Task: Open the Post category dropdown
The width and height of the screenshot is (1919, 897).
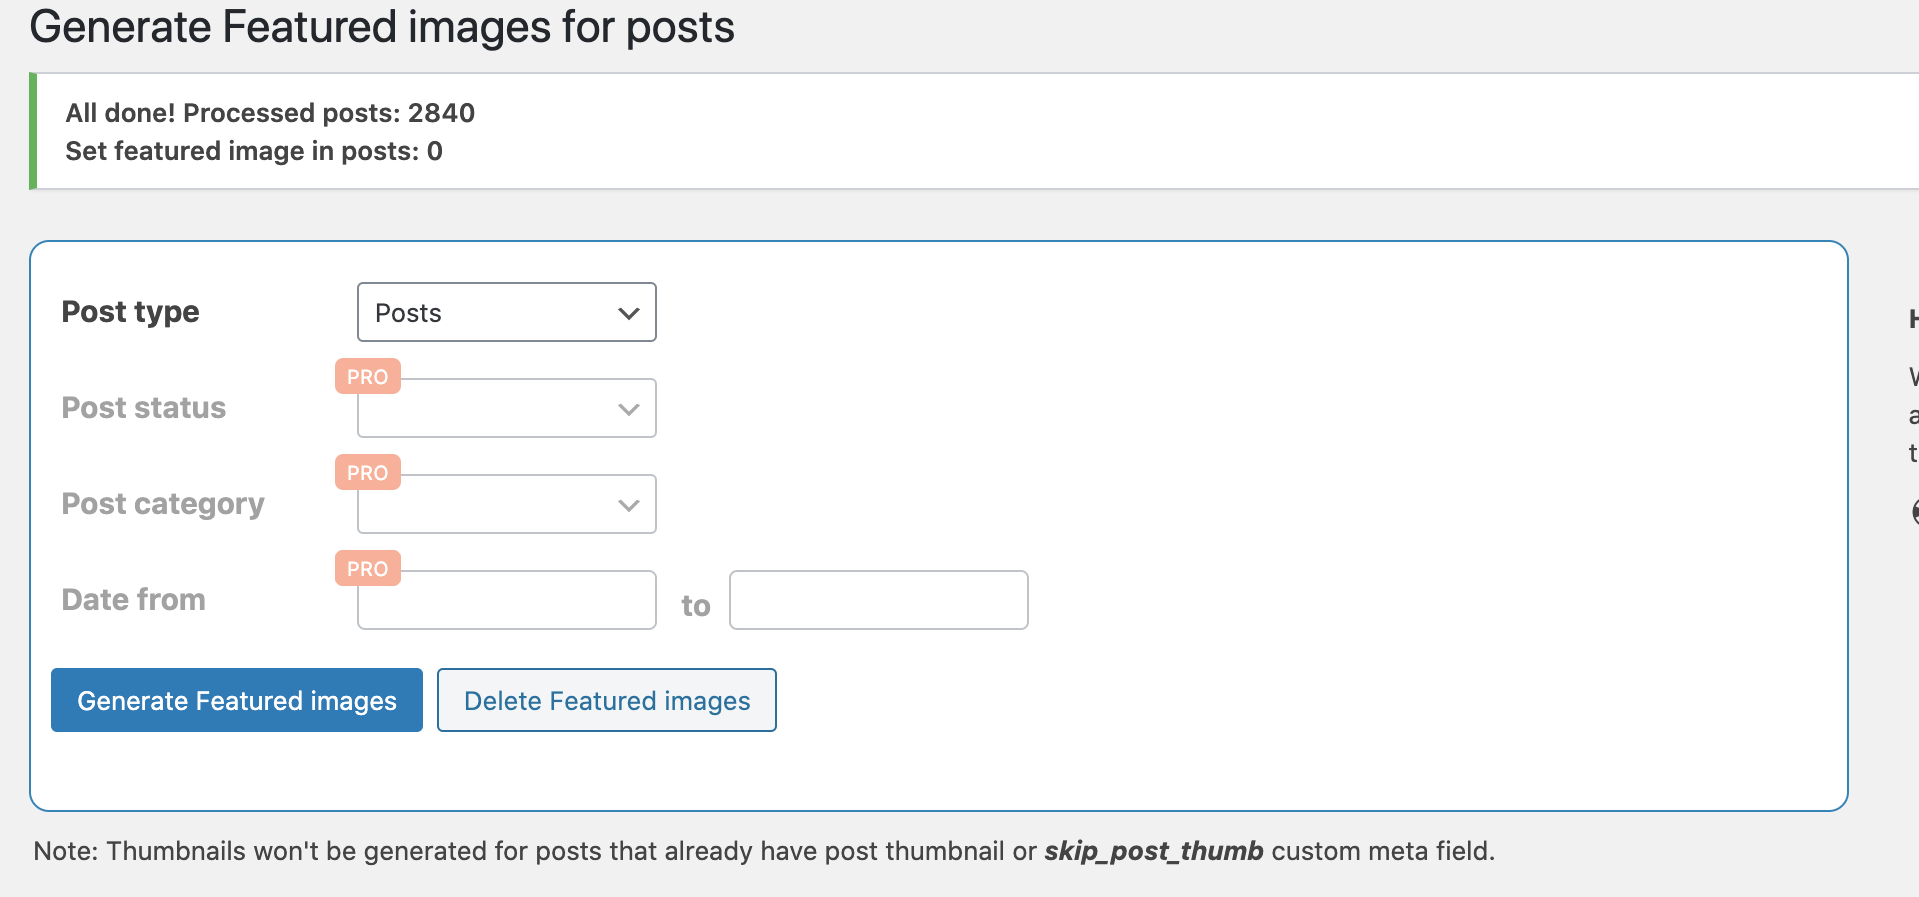Action: point(507,504)
